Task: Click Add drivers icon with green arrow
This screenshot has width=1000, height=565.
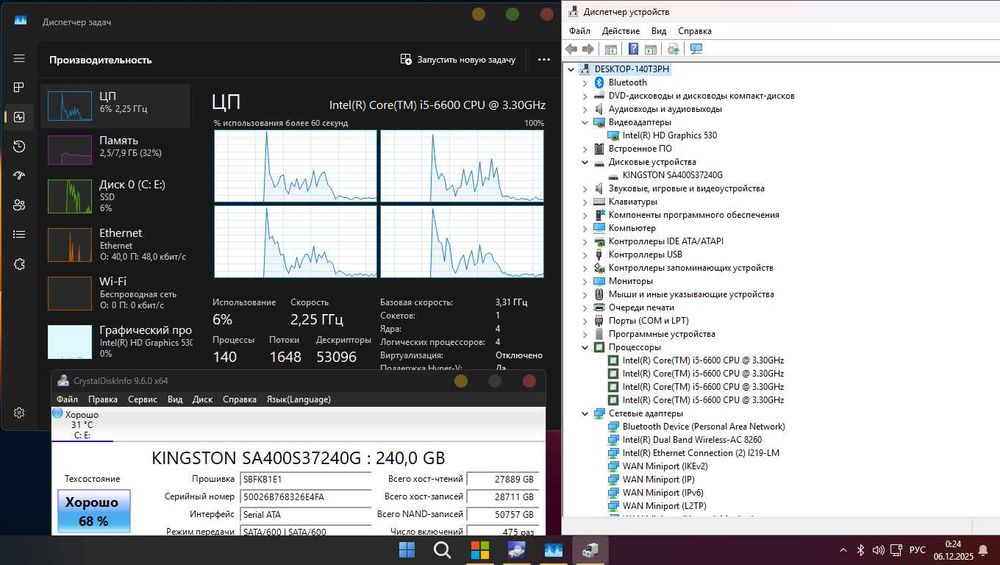Action: [x=673, y=49]
